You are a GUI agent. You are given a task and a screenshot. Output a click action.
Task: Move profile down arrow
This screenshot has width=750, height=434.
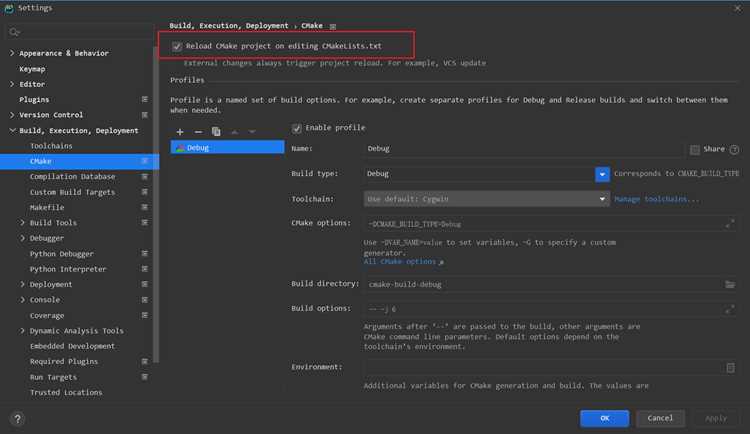point(252,132)
